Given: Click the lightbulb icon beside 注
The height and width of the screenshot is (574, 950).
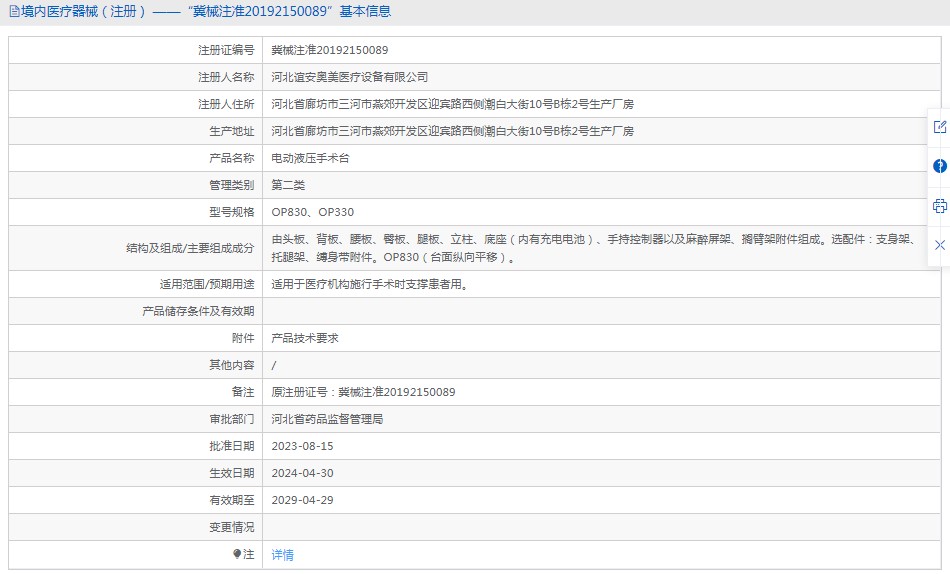Looking at the screenshot, I should 237,554.
